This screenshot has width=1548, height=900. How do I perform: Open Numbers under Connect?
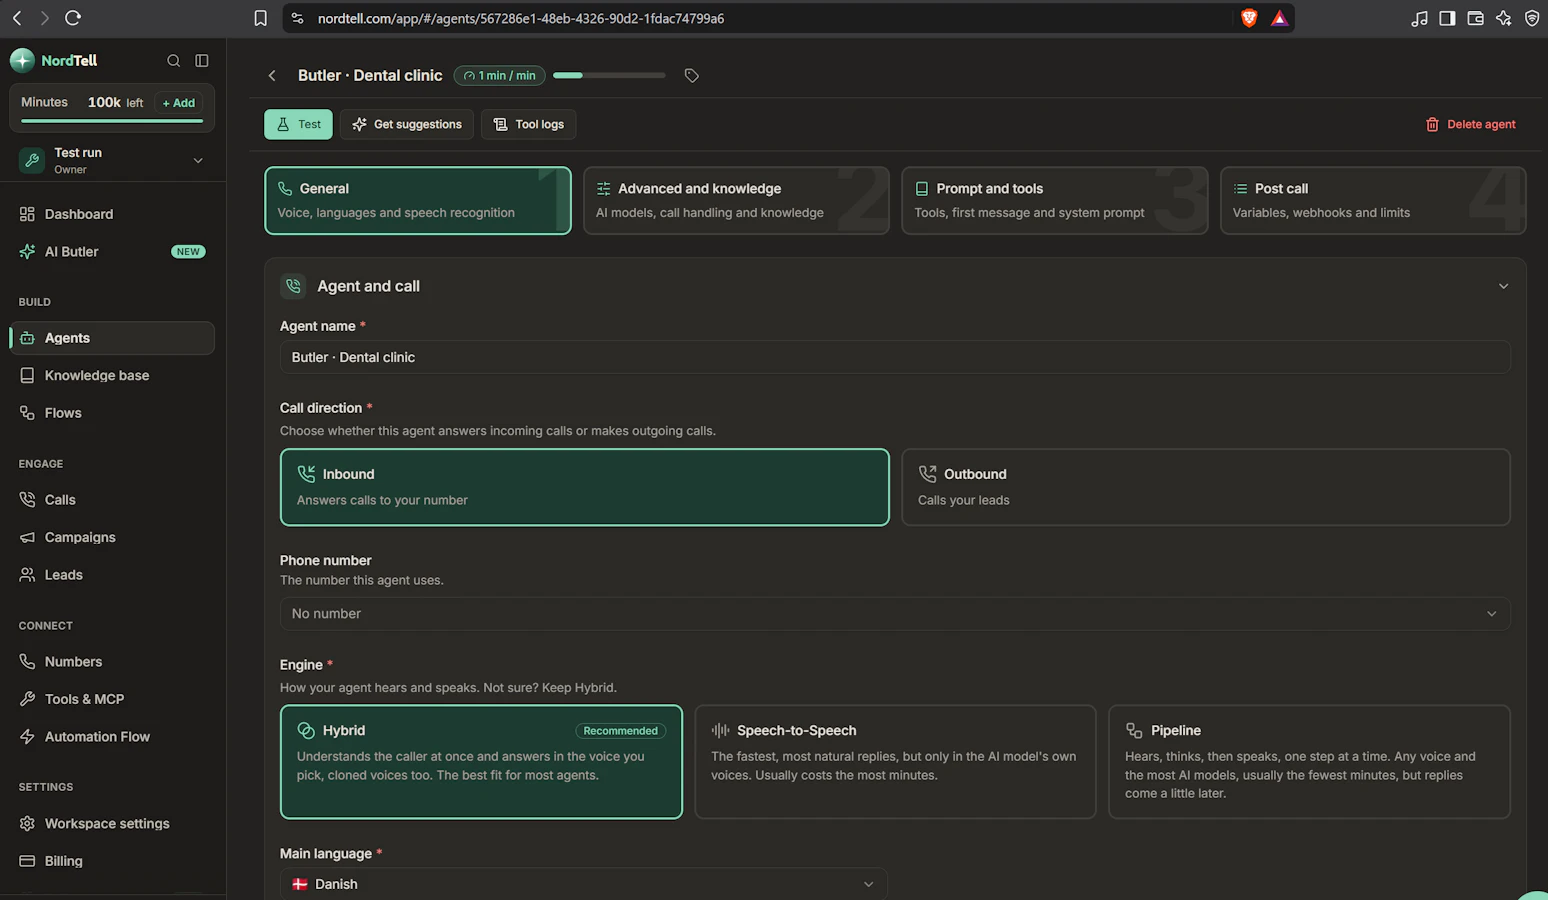[112, 662]
